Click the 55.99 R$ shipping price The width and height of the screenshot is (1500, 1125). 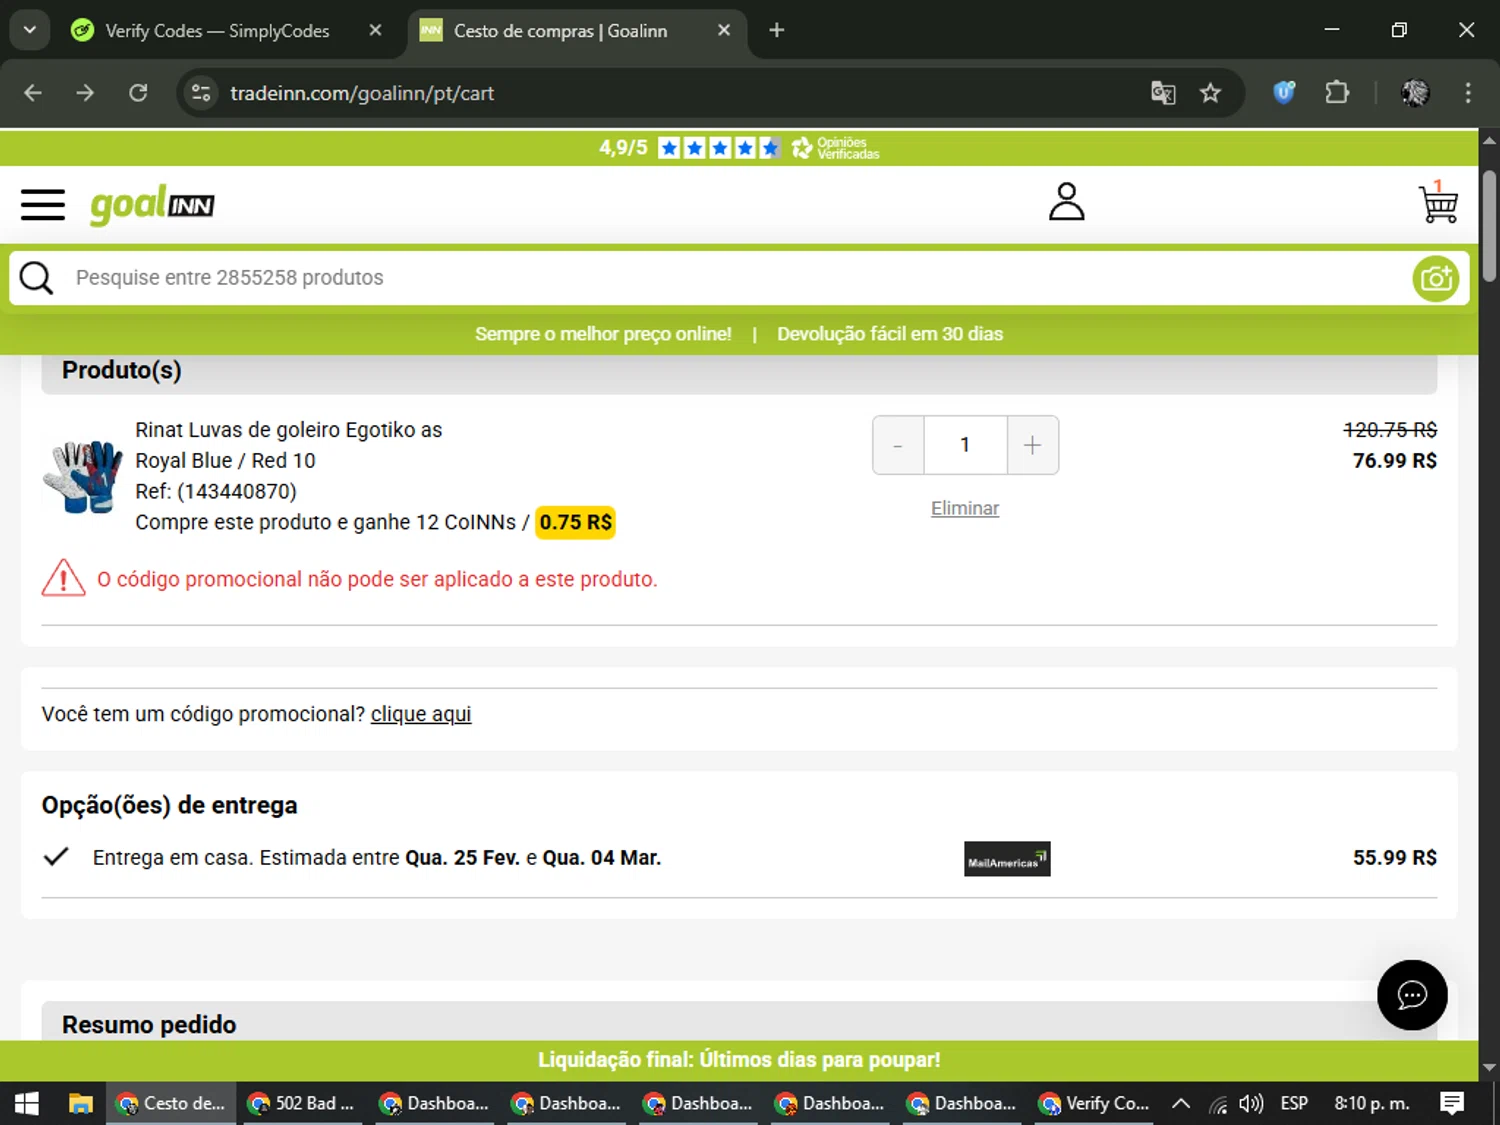[1394, 858]
